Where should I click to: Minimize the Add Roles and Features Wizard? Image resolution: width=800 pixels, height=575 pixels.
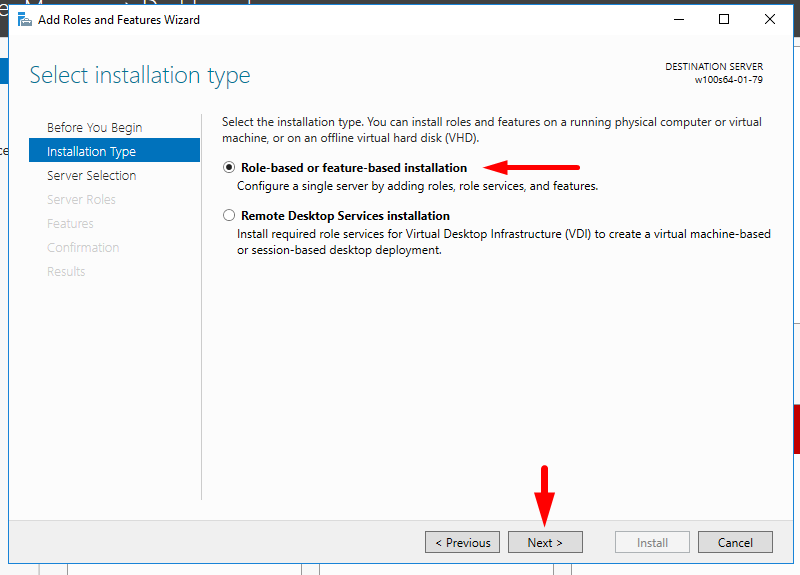click(678, 19)
